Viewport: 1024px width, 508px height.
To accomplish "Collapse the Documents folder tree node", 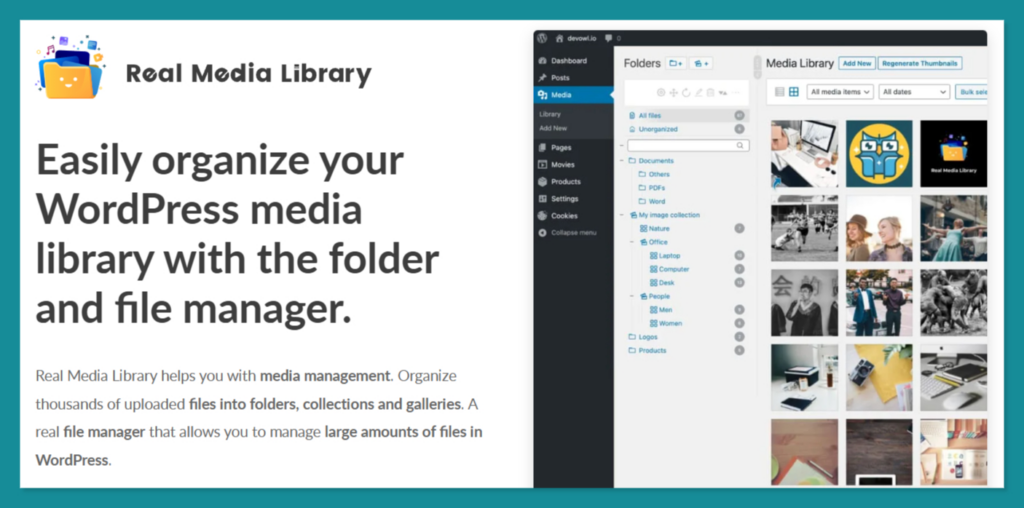I will [x=622, y=161].
